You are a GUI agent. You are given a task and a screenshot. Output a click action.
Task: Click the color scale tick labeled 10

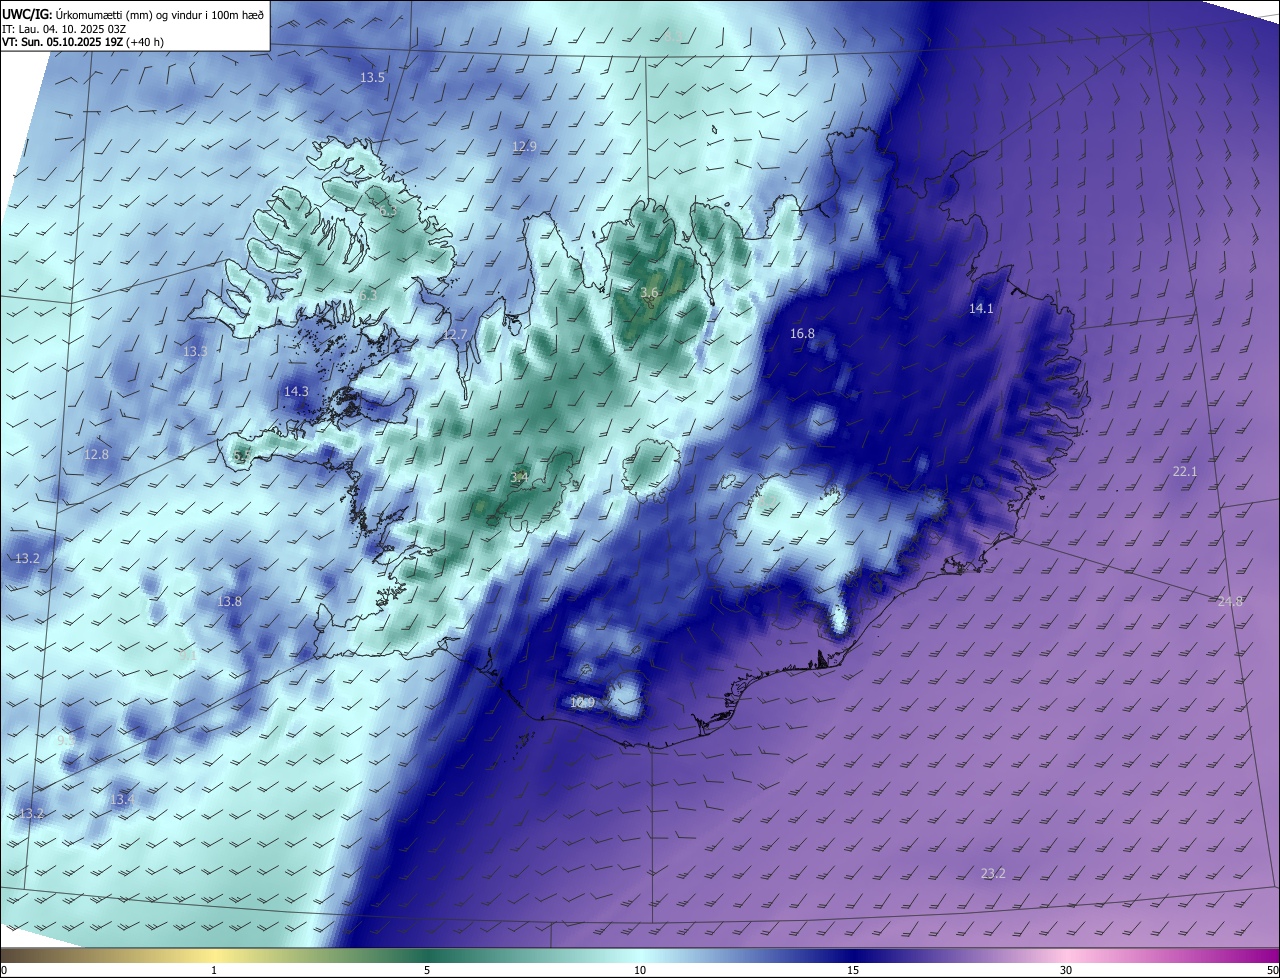click(x=640, y=970)
